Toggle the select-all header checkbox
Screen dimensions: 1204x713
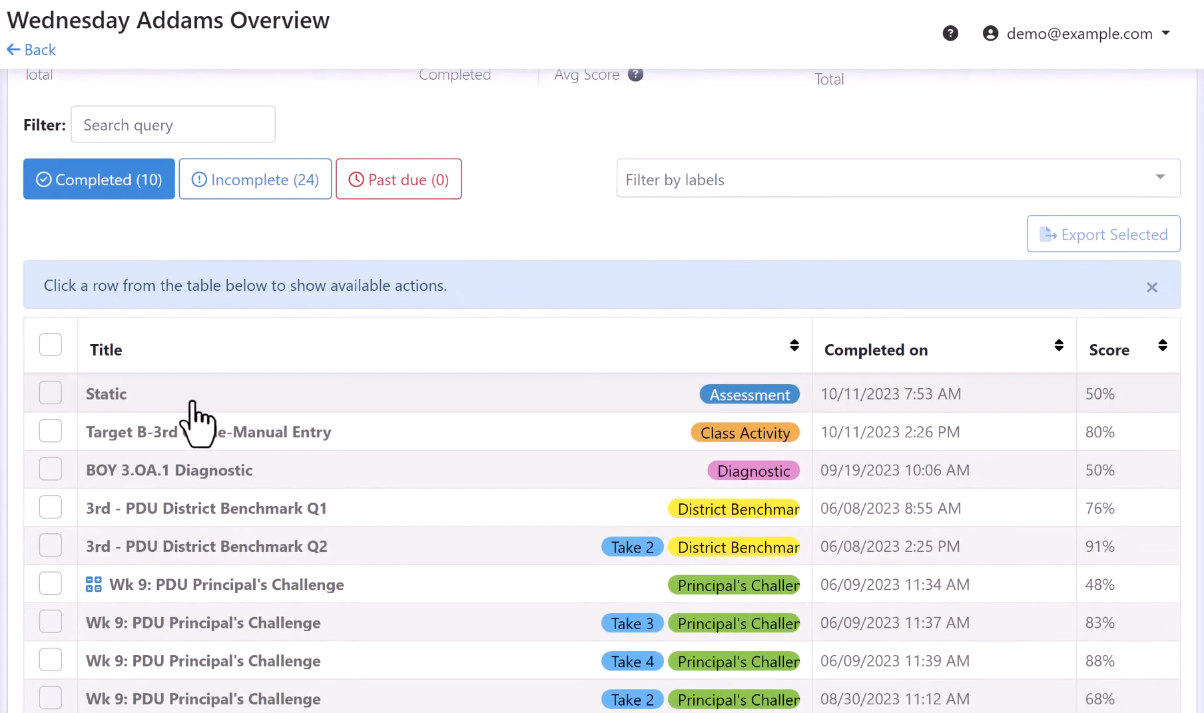[x=50, y=344]
